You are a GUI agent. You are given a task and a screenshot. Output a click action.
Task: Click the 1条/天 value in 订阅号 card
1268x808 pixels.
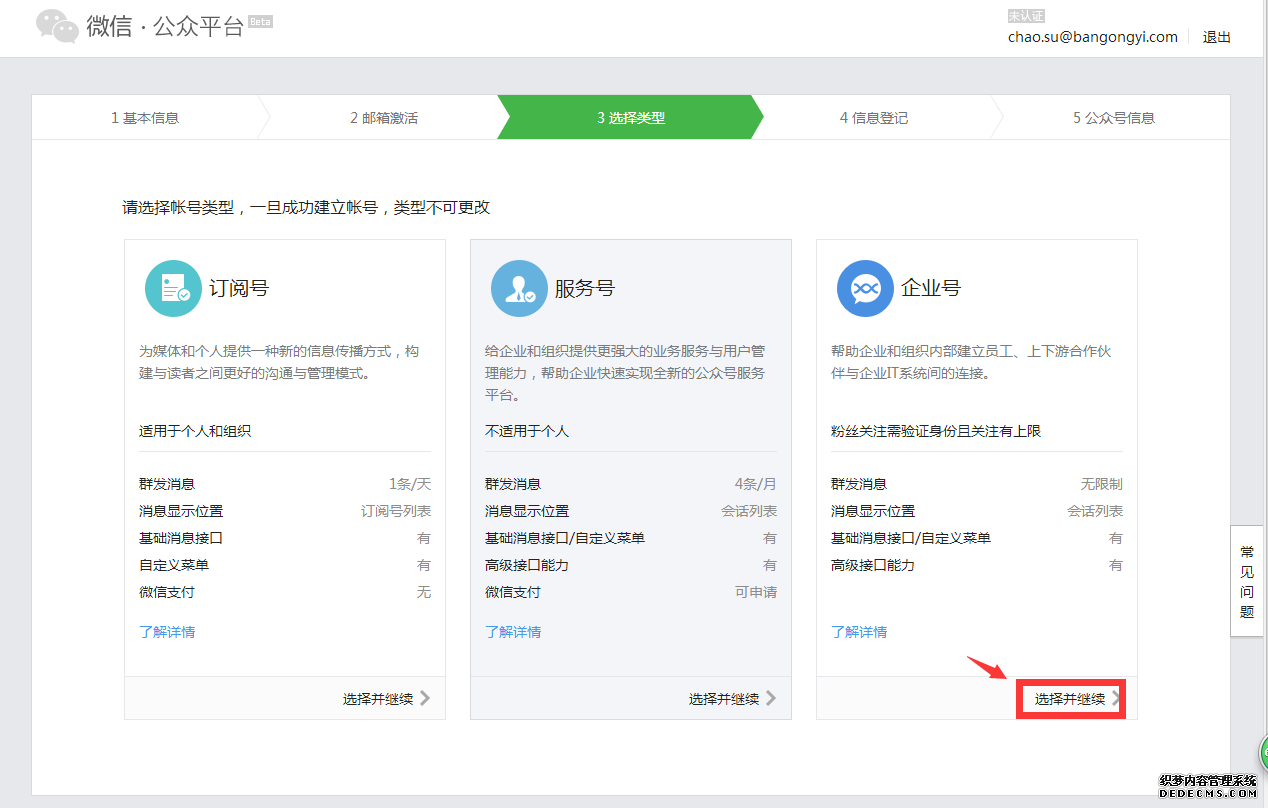point(410,484)
